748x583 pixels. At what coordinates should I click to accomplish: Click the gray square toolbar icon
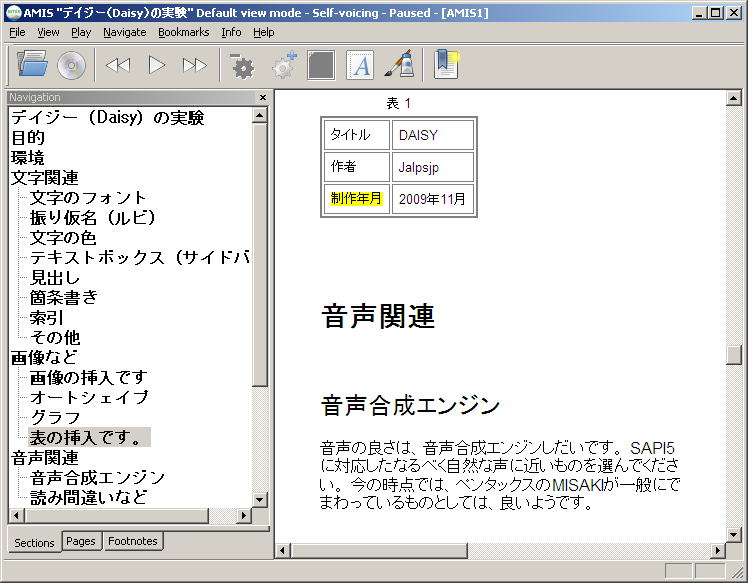point(321,65)
